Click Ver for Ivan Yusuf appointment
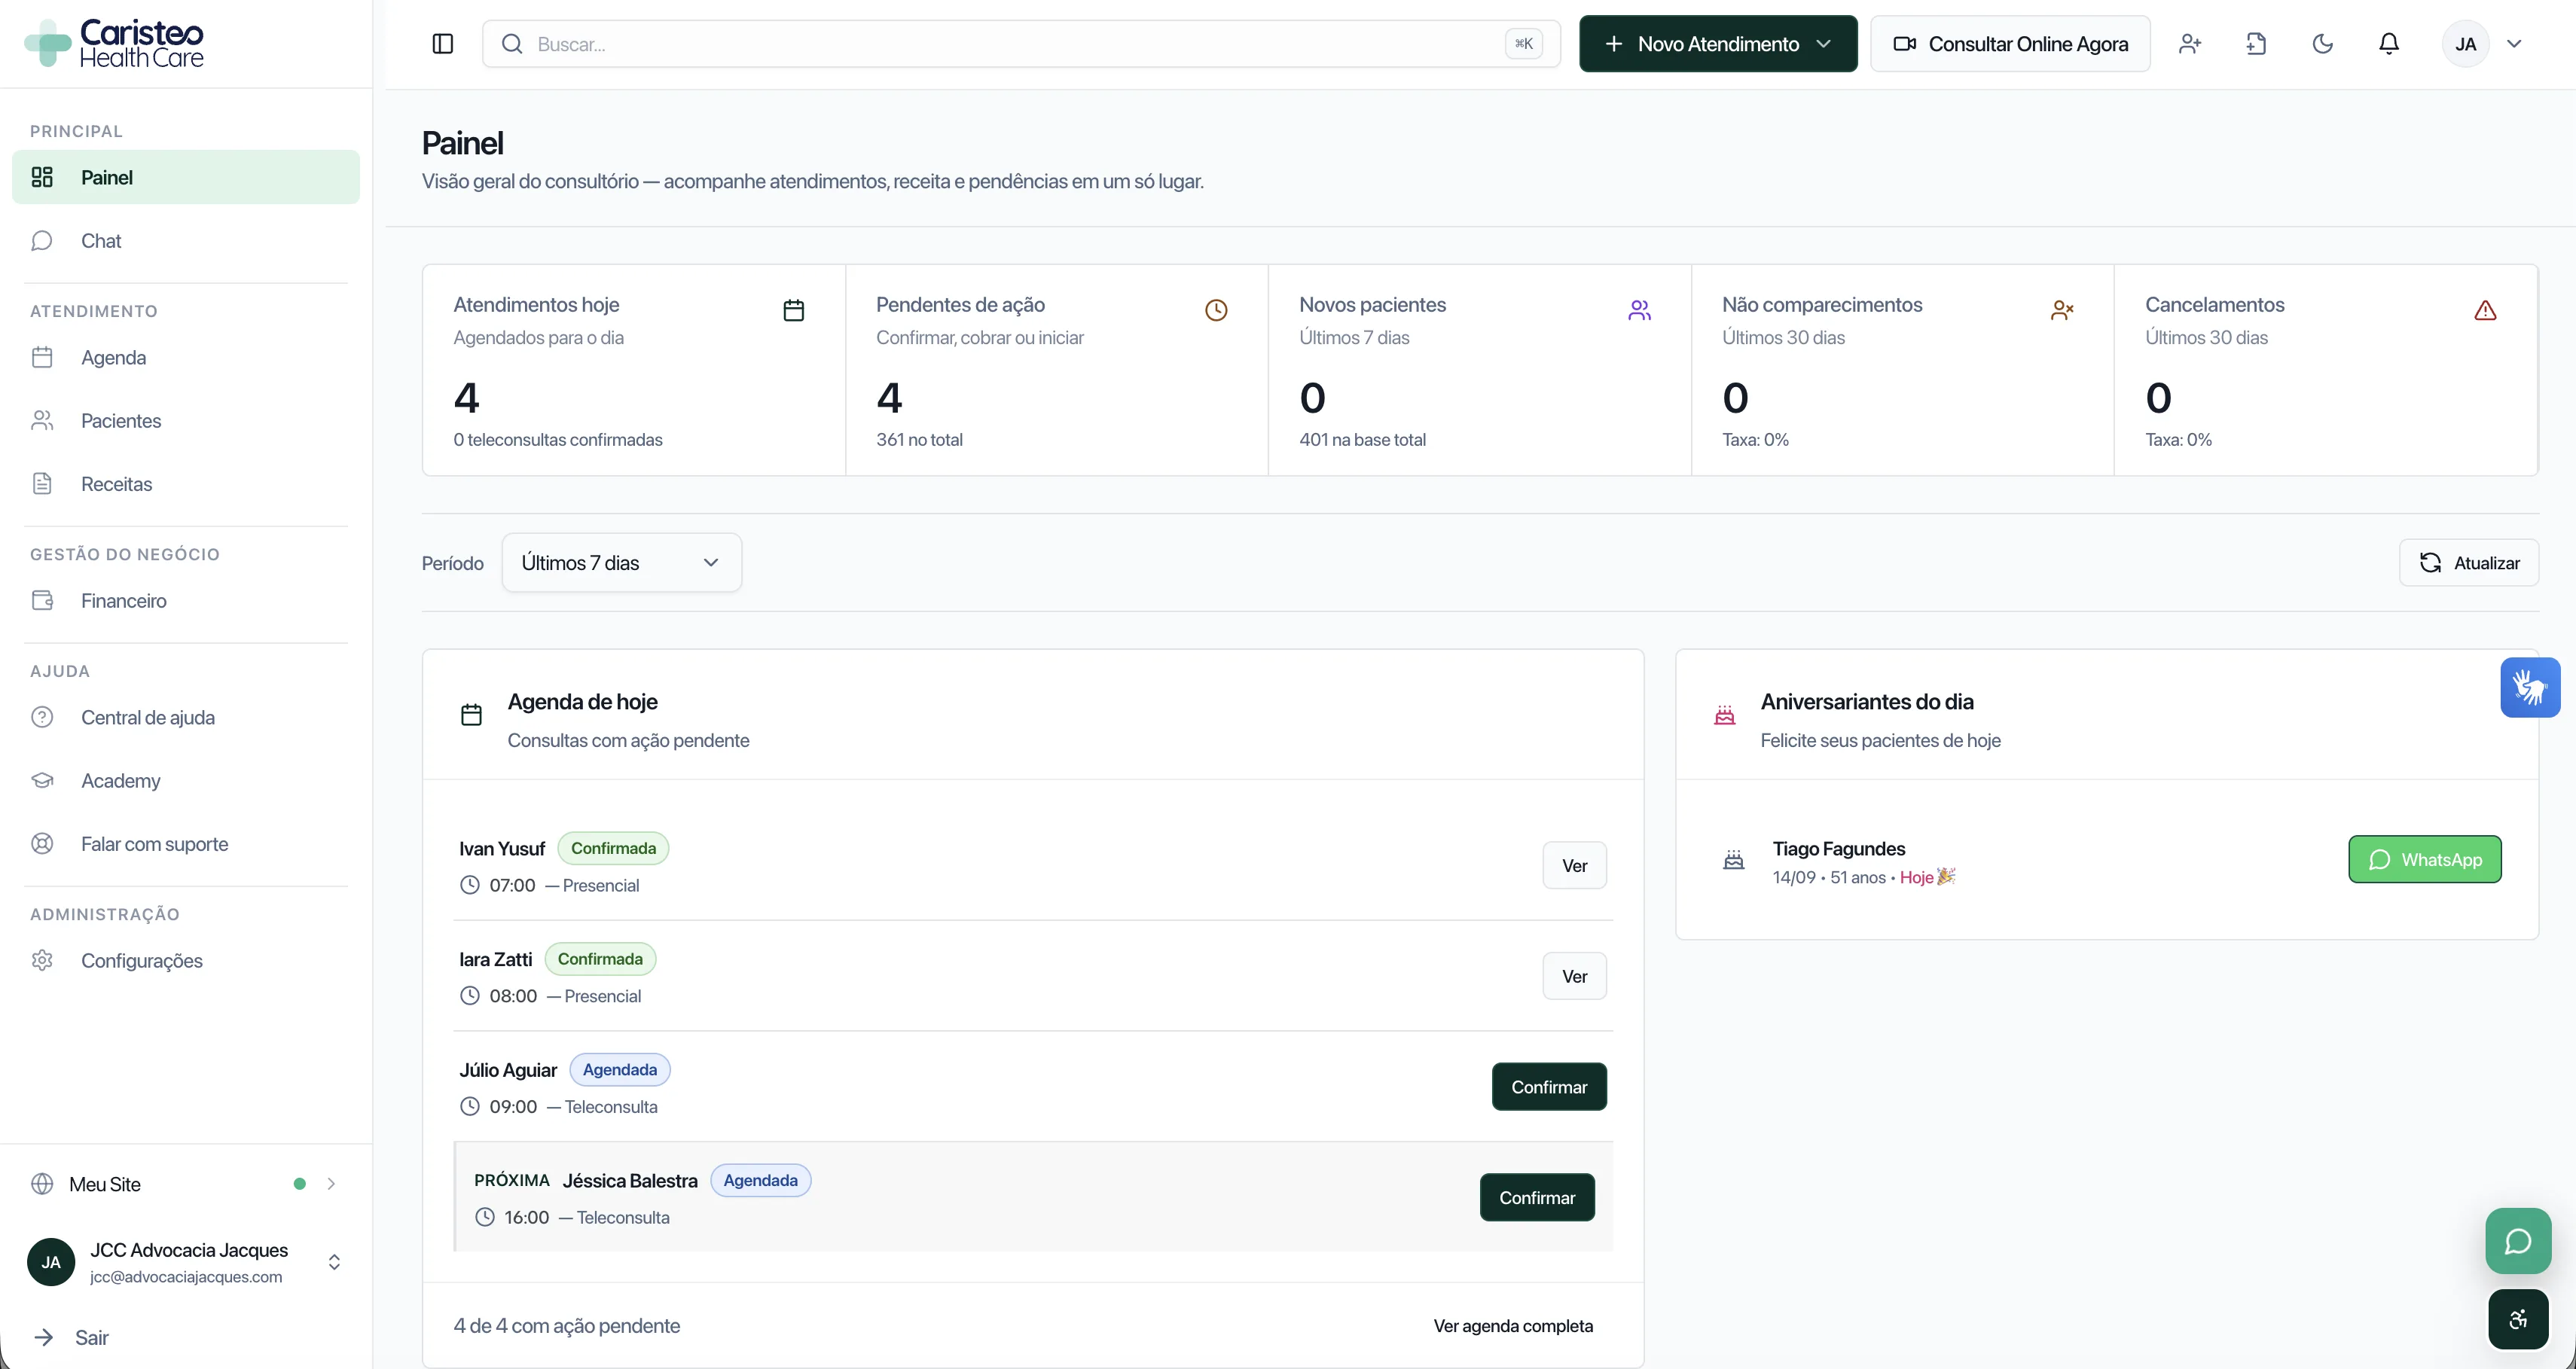 tap(1574, 866)
